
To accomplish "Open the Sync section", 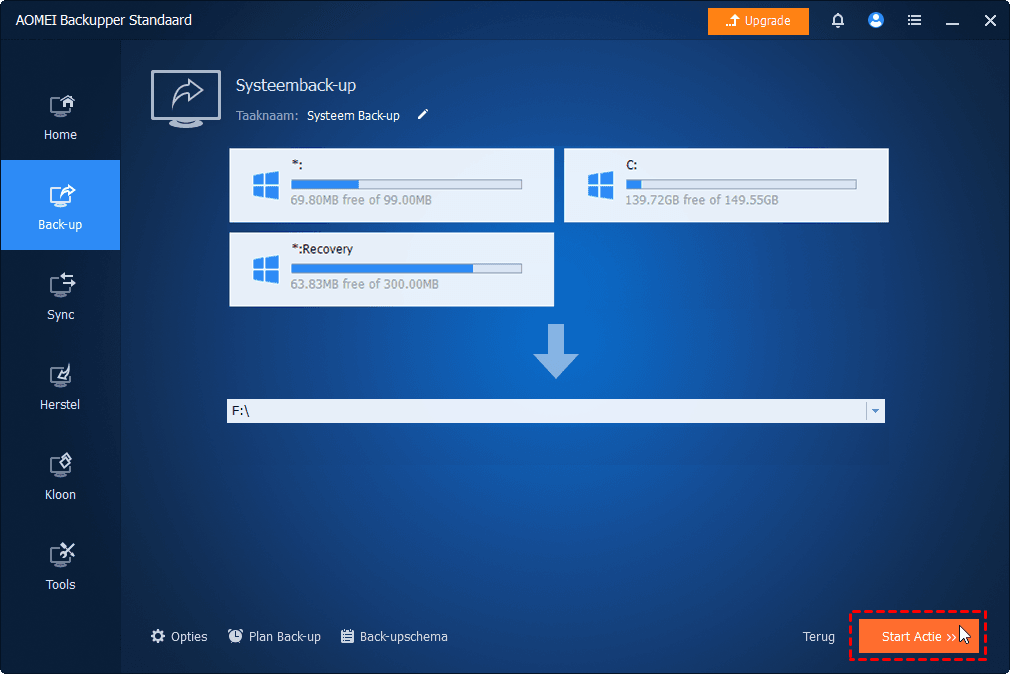I will (61, 296).
